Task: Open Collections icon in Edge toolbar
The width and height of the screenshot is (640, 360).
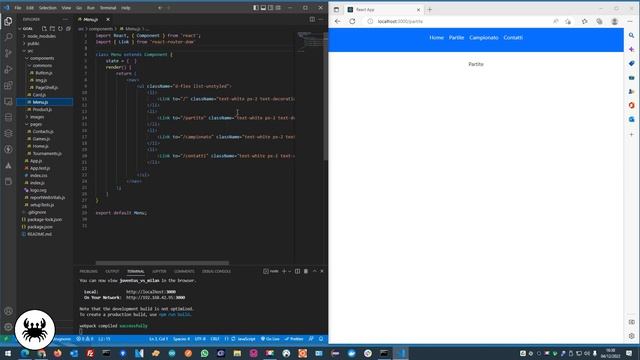Action: pyautogui.click(x=599, y=21)
